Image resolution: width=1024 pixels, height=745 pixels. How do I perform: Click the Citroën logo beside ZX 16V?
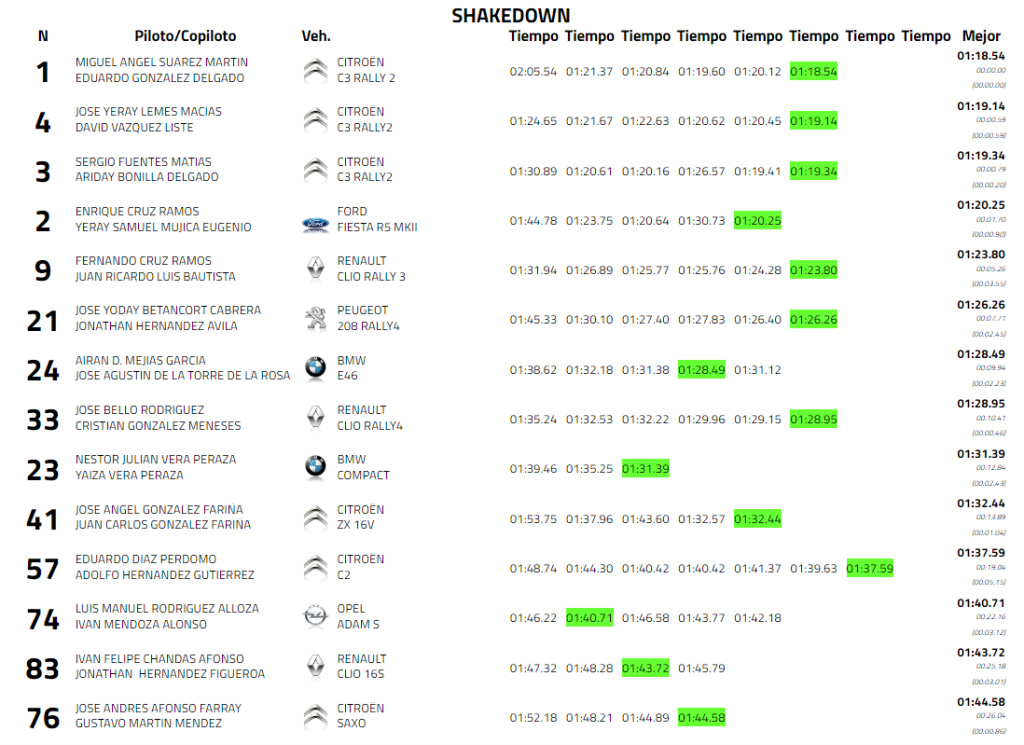pyautogui.click(x=315, y=517)
